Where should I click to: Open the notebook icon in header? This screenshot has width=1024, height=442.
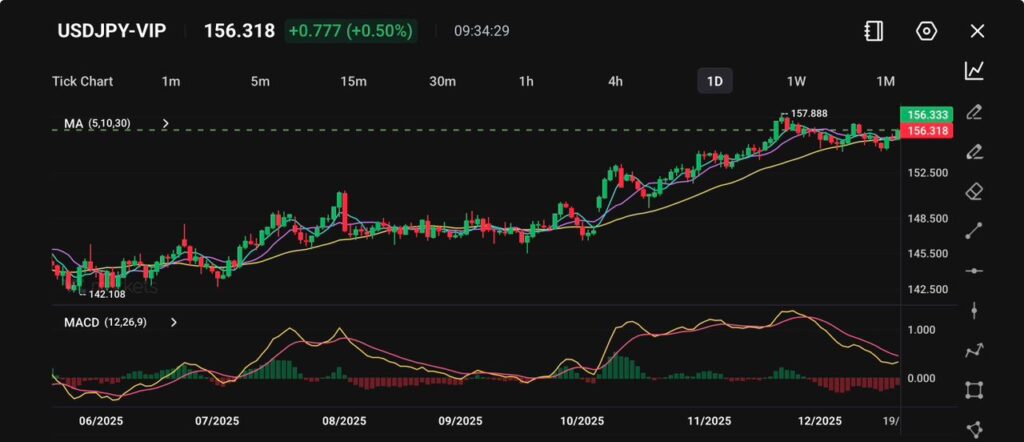tap(874, 31)
